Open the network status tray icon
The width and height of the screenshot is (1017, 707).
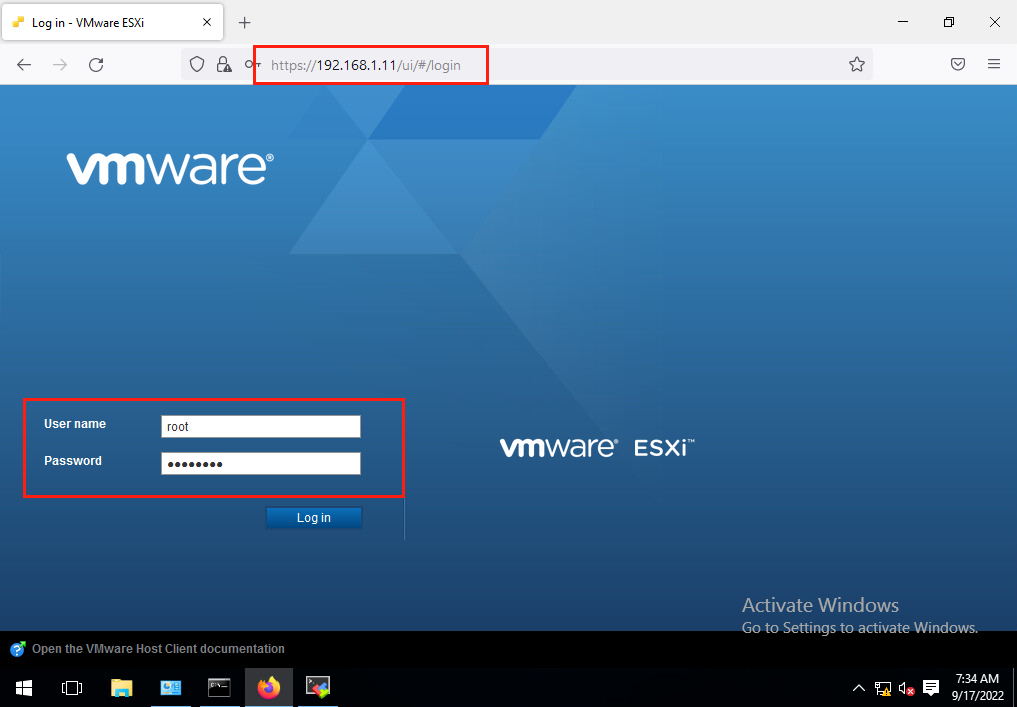coord(883,688)
